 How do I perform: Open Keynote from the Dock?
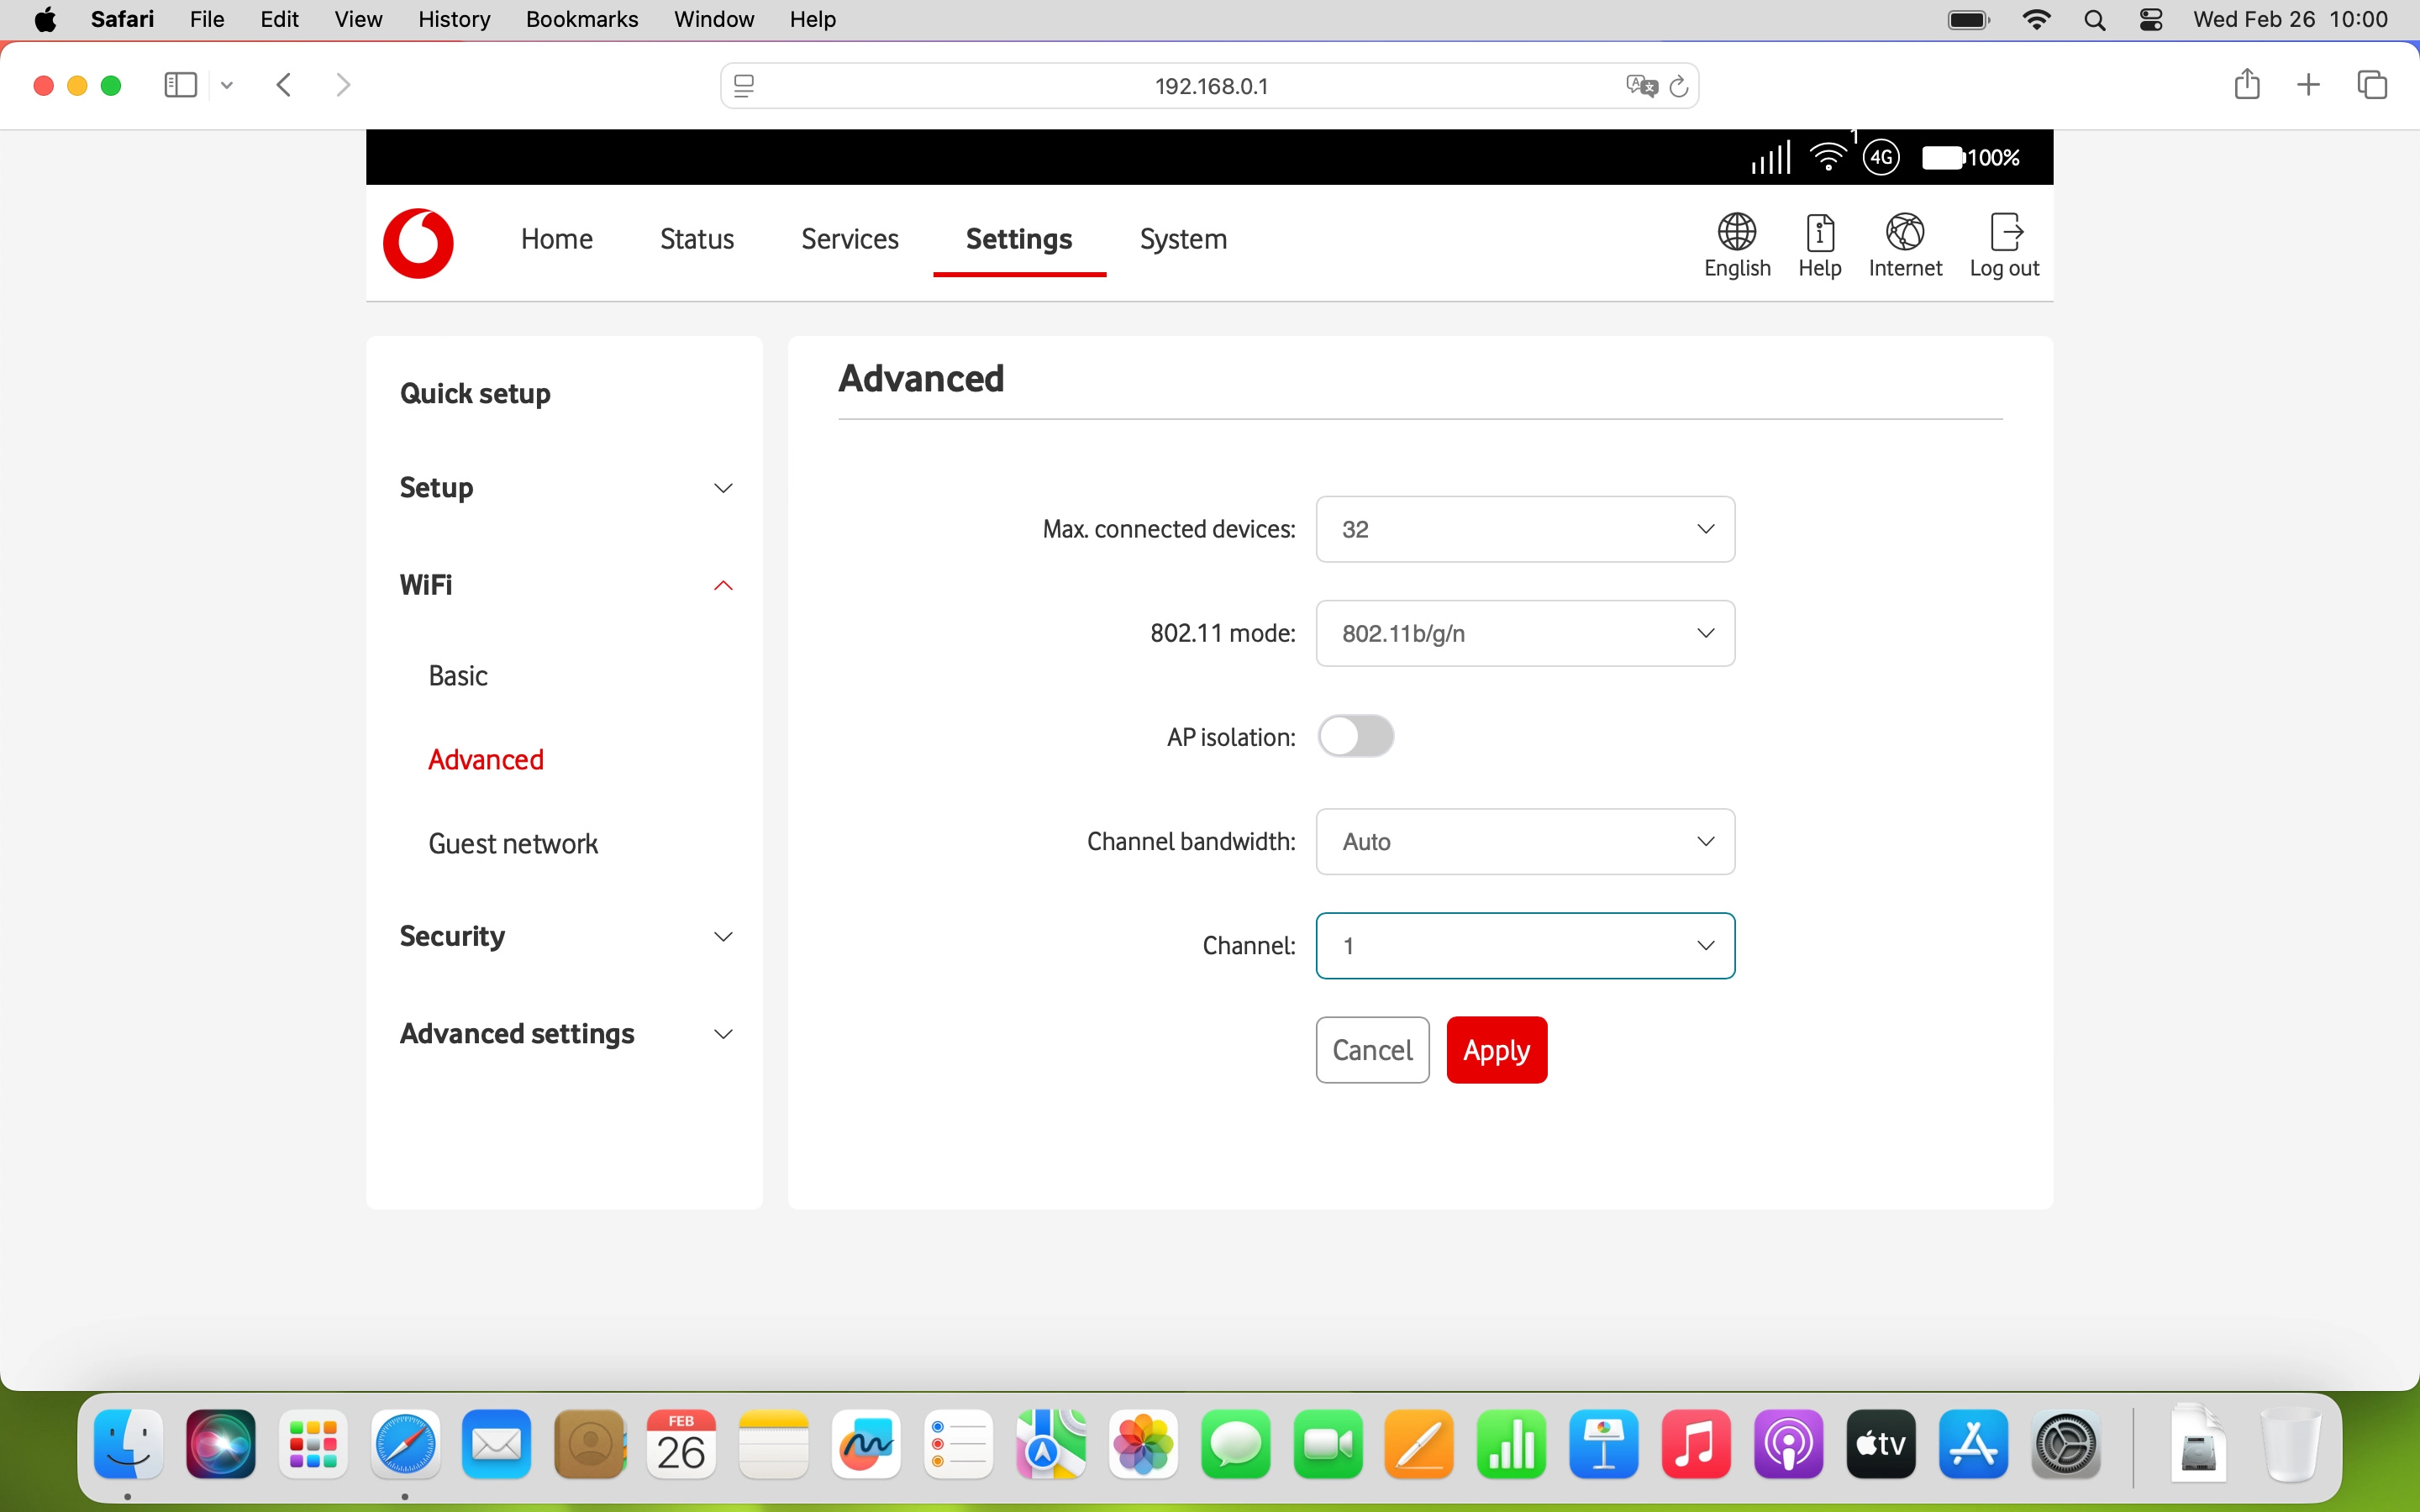tap(1604, 1444)
